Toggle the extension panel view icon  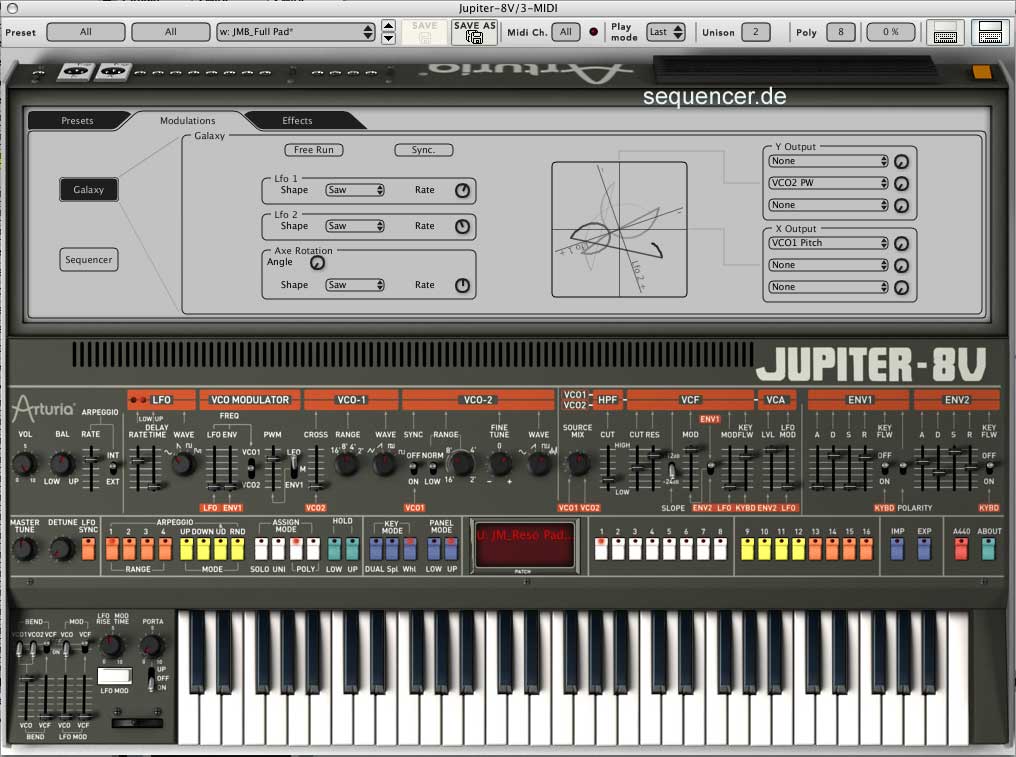click(990, 32)
